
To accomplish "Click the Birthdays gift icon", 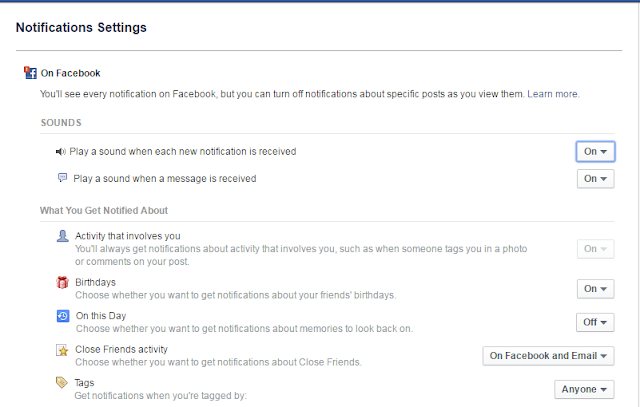I will click(x=63, y=283).
